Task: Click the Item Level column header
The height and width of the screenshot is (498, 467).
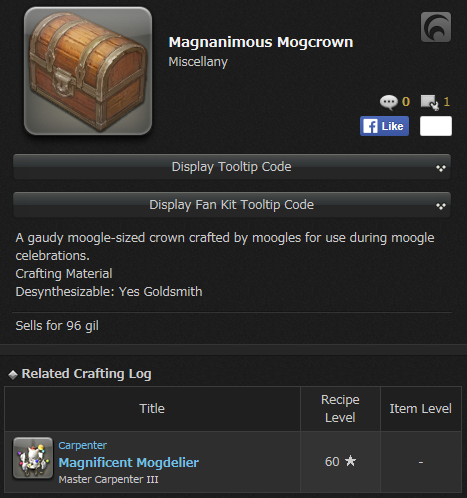Action: tap(421, 408)
